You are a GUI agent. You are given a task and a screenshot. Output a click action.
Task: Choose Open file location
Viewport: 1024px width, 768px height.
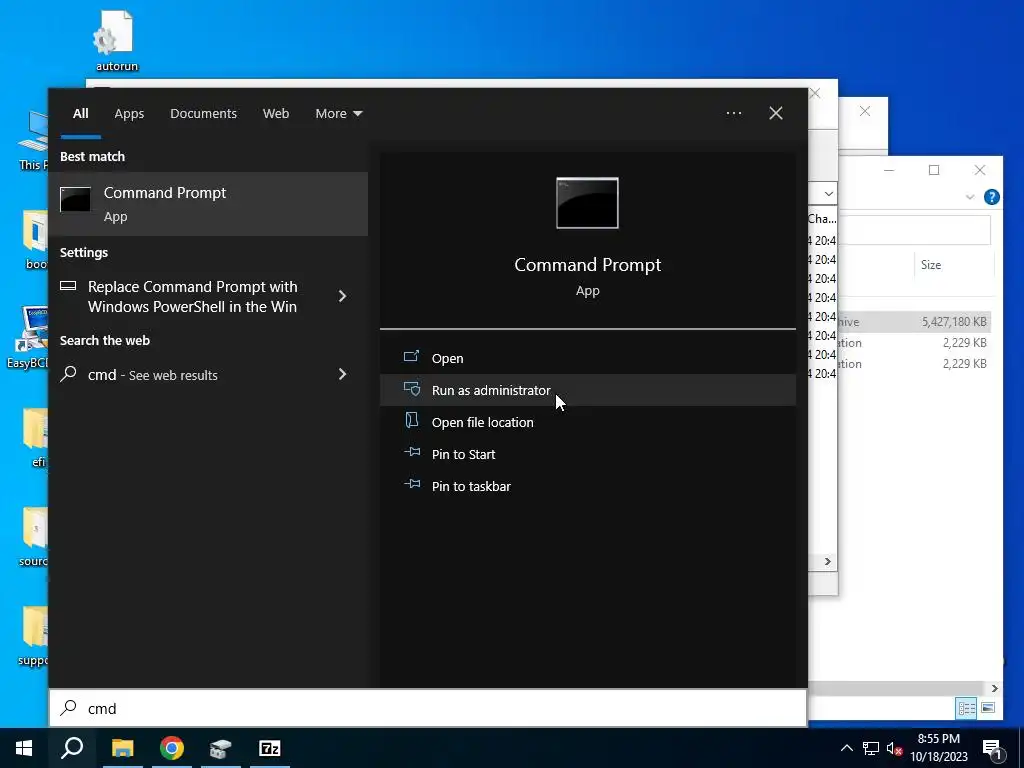coord(587,422)
